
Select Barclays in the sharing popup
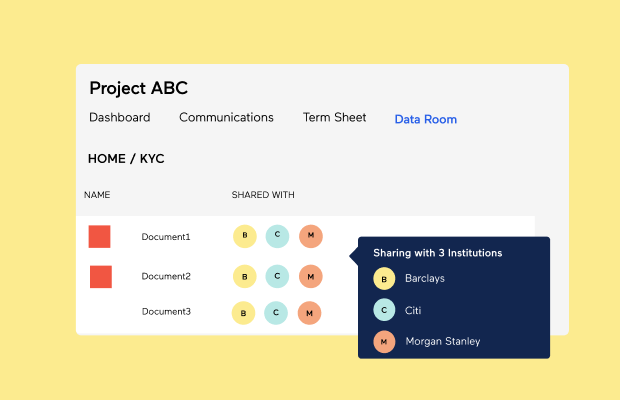(x=426, y=279)
